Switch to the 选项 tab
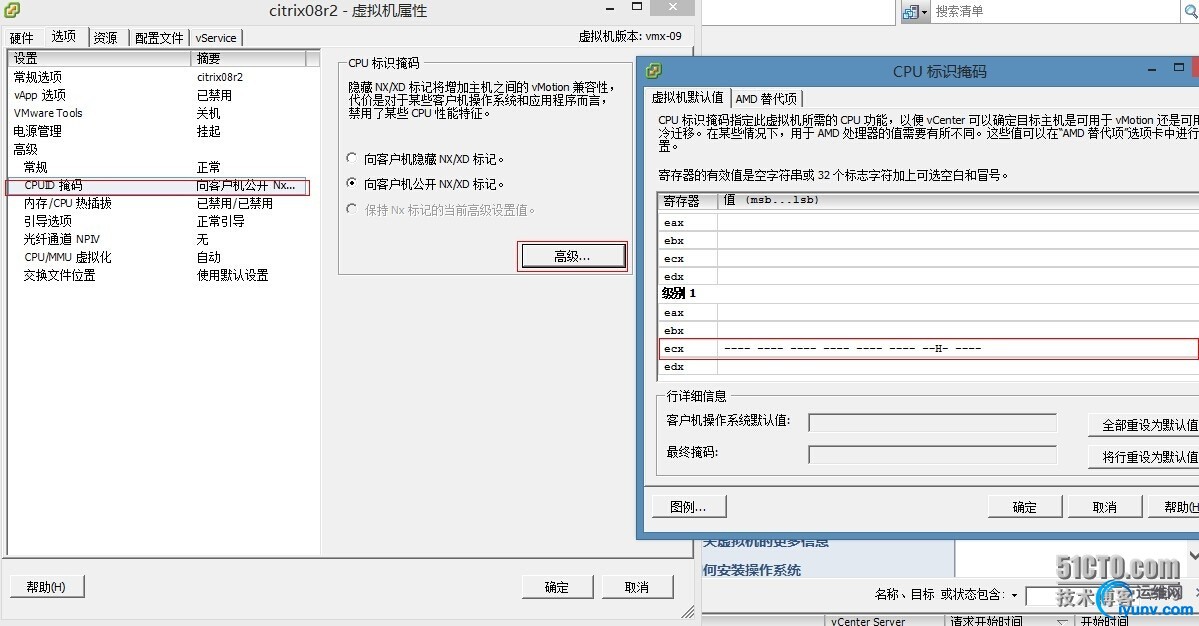 click(63, 36)
